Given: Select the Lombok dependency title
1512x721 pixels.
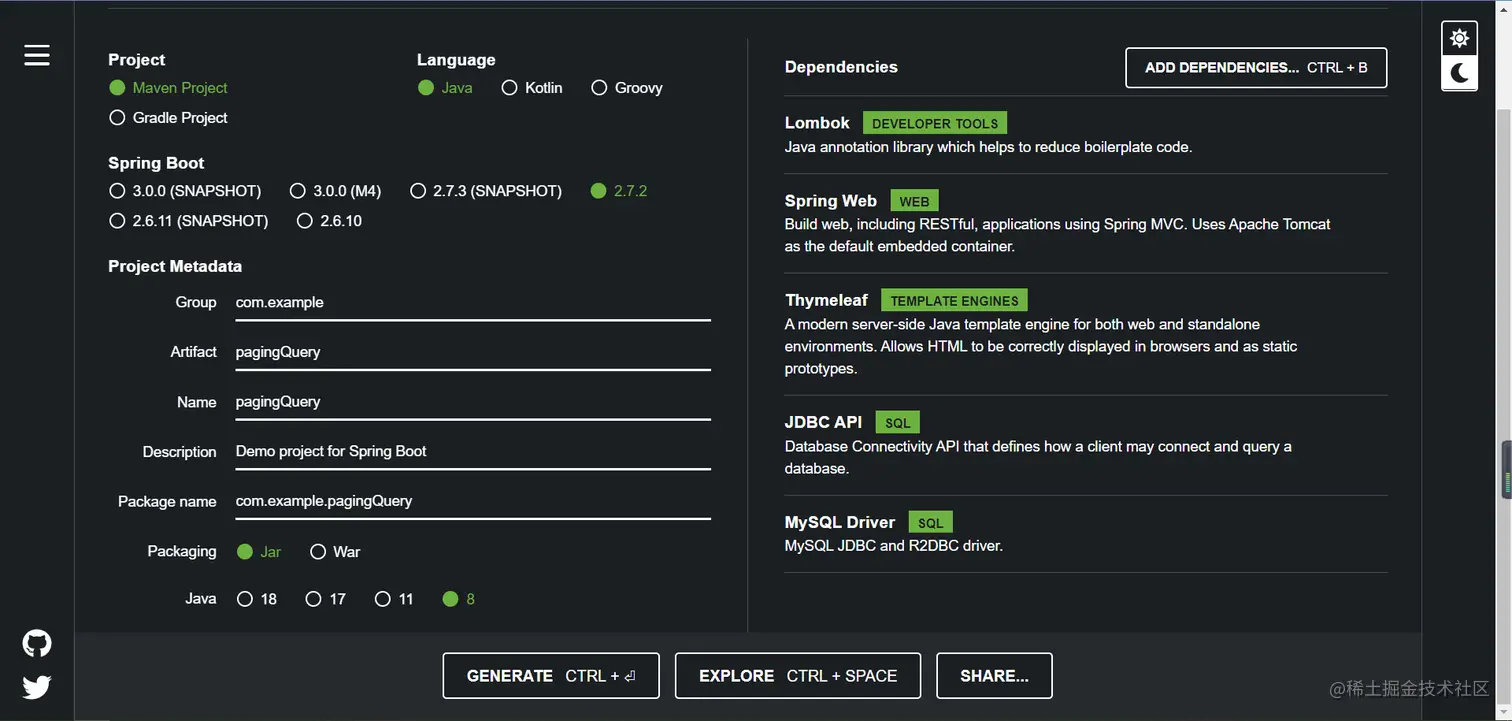Looking at the screenshot, I should point(817,123).
